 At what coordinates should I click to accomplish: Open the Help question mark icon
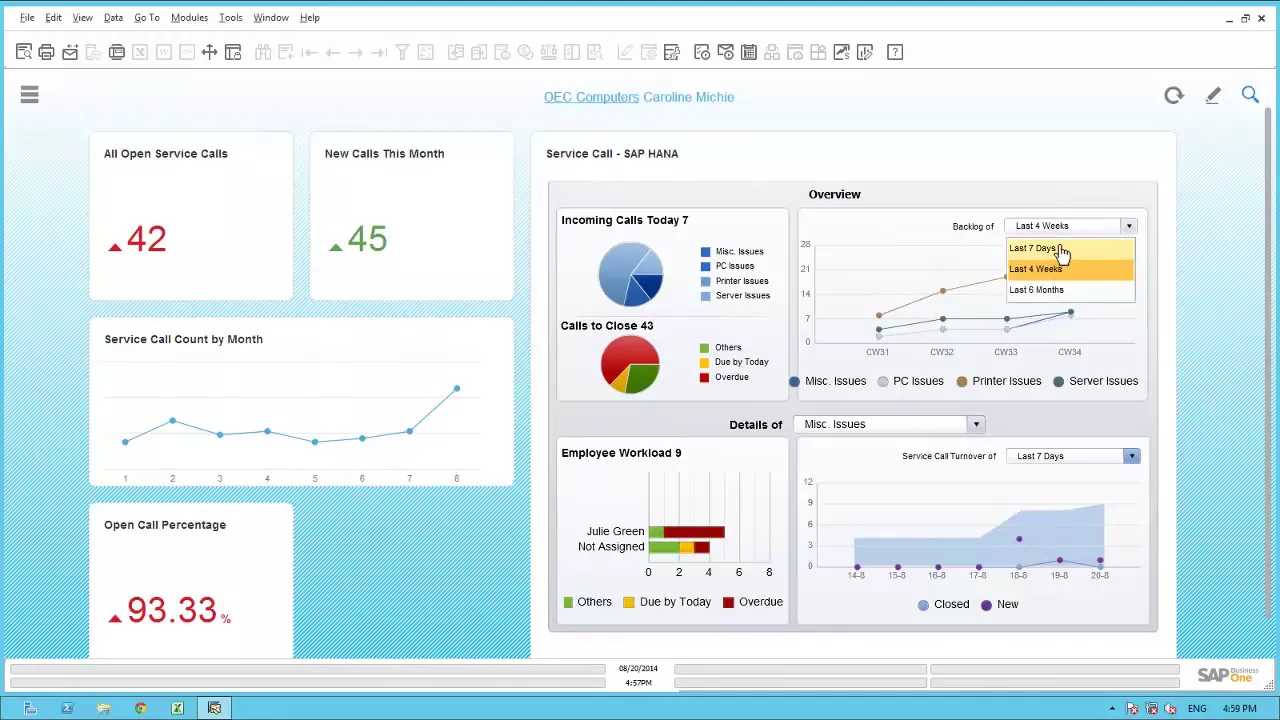[895, 52]
